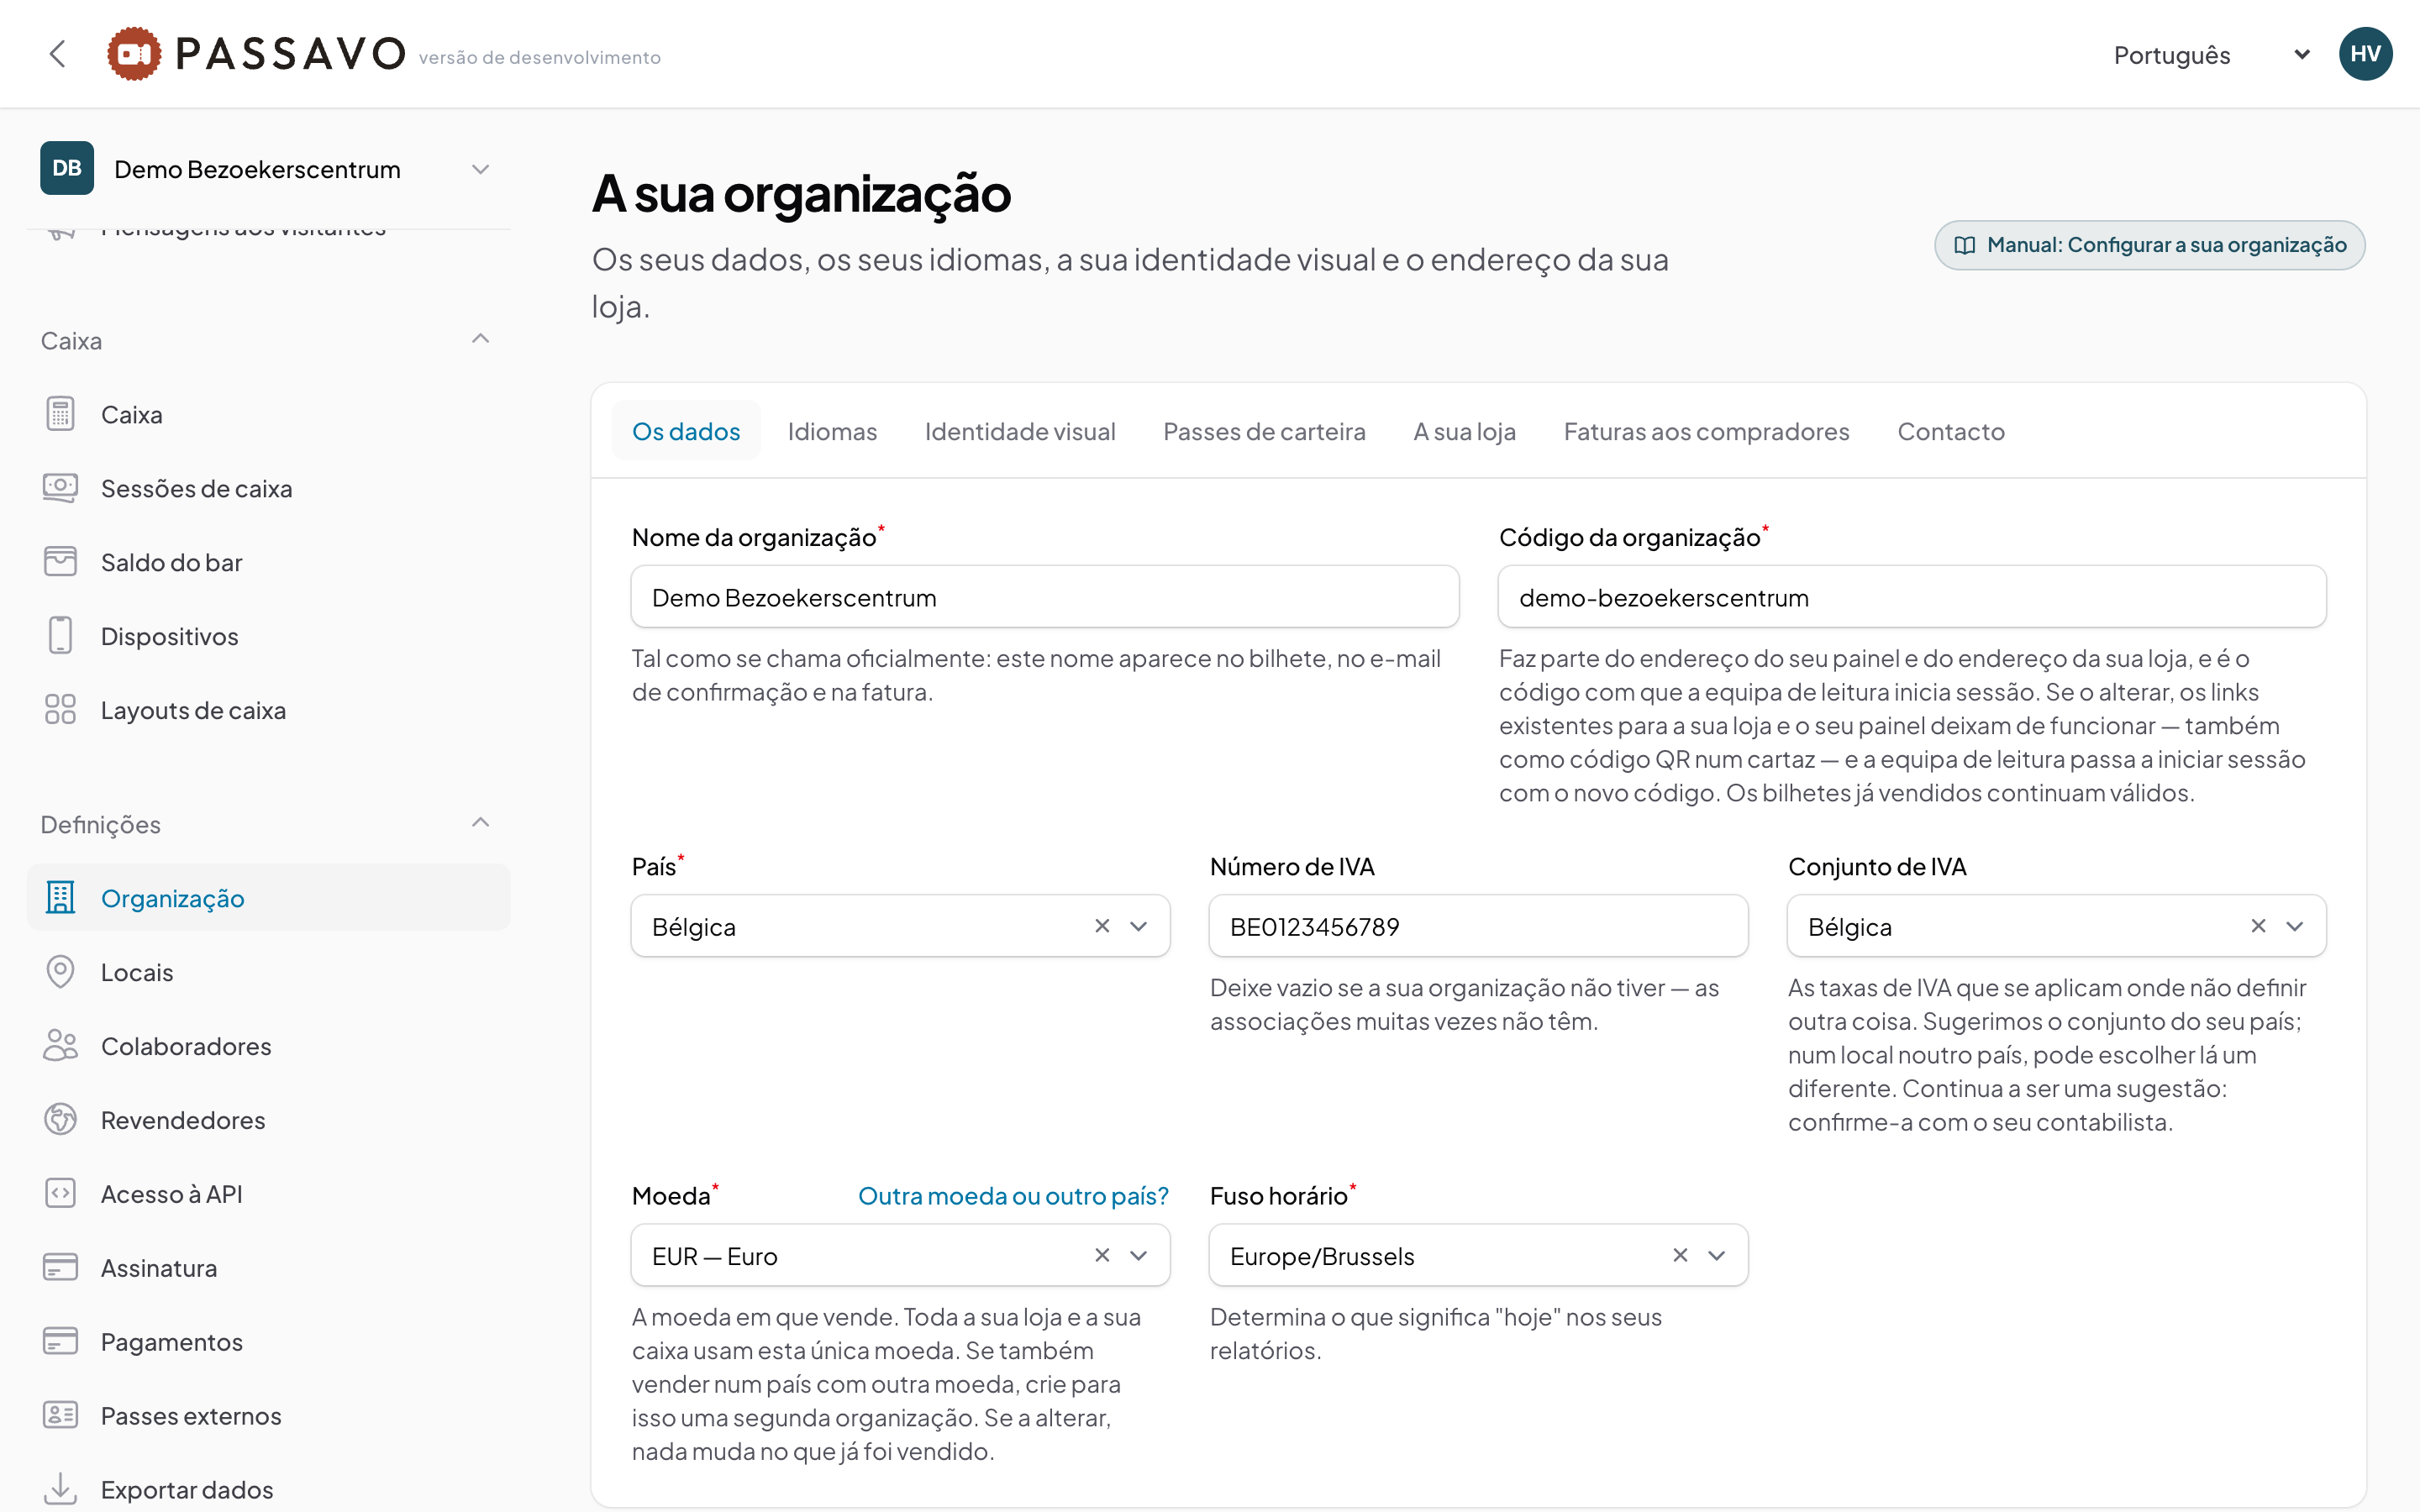This screenshot has height=1512, width=2420.
Task: Click the back arrow in the header
Action: click(58, 54)
